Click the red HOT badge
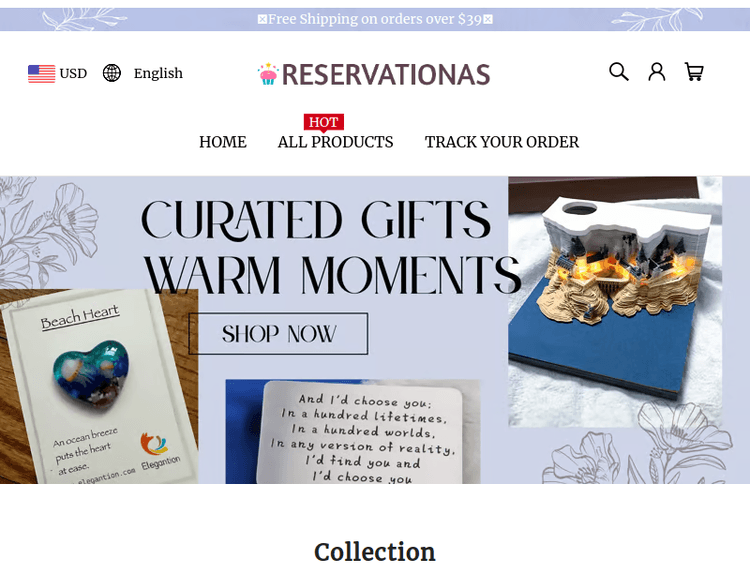 324,122
